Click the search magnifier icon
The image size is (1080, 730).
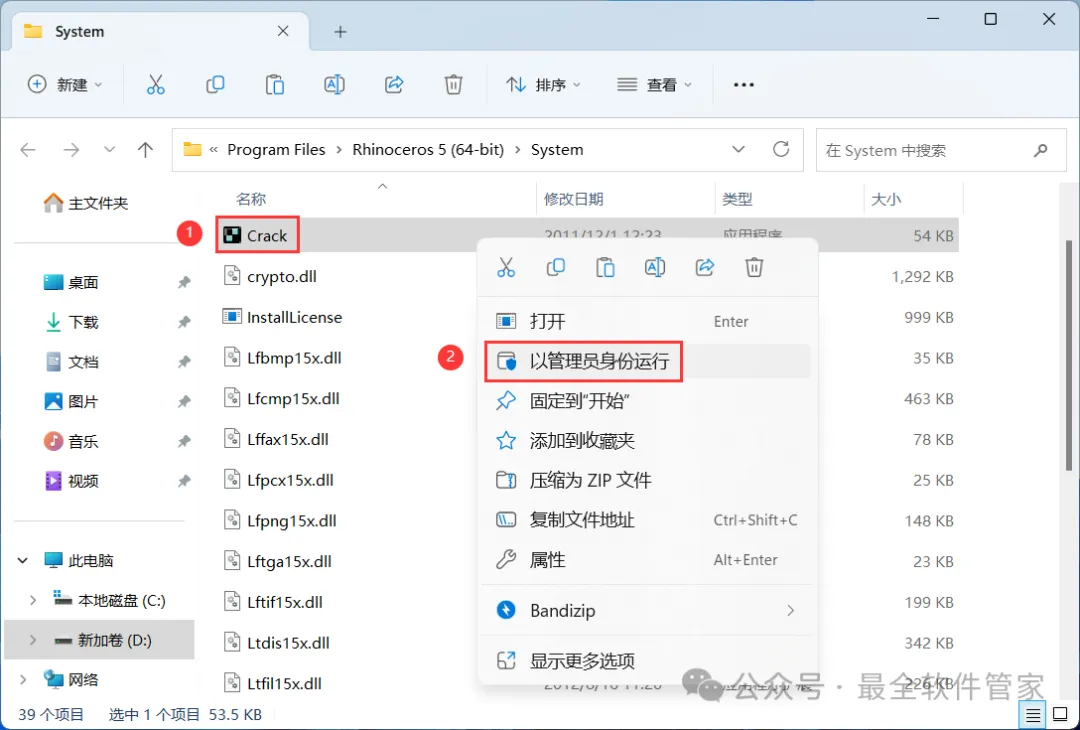pos(1041,150)
